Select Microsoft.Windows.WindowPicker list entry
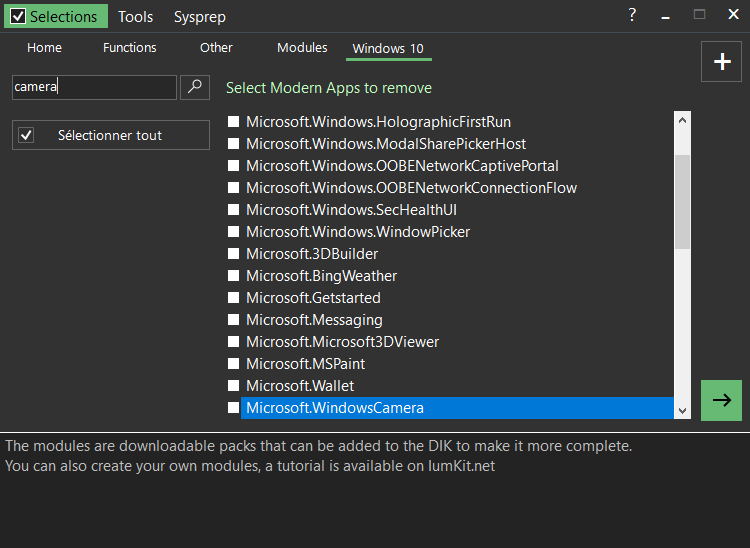This screenshot has height=548, width=750. [x=358, y=232]
